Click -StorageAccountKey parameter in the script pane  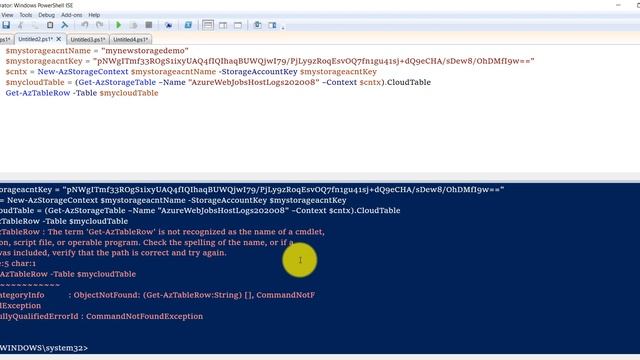click(258, 71)
